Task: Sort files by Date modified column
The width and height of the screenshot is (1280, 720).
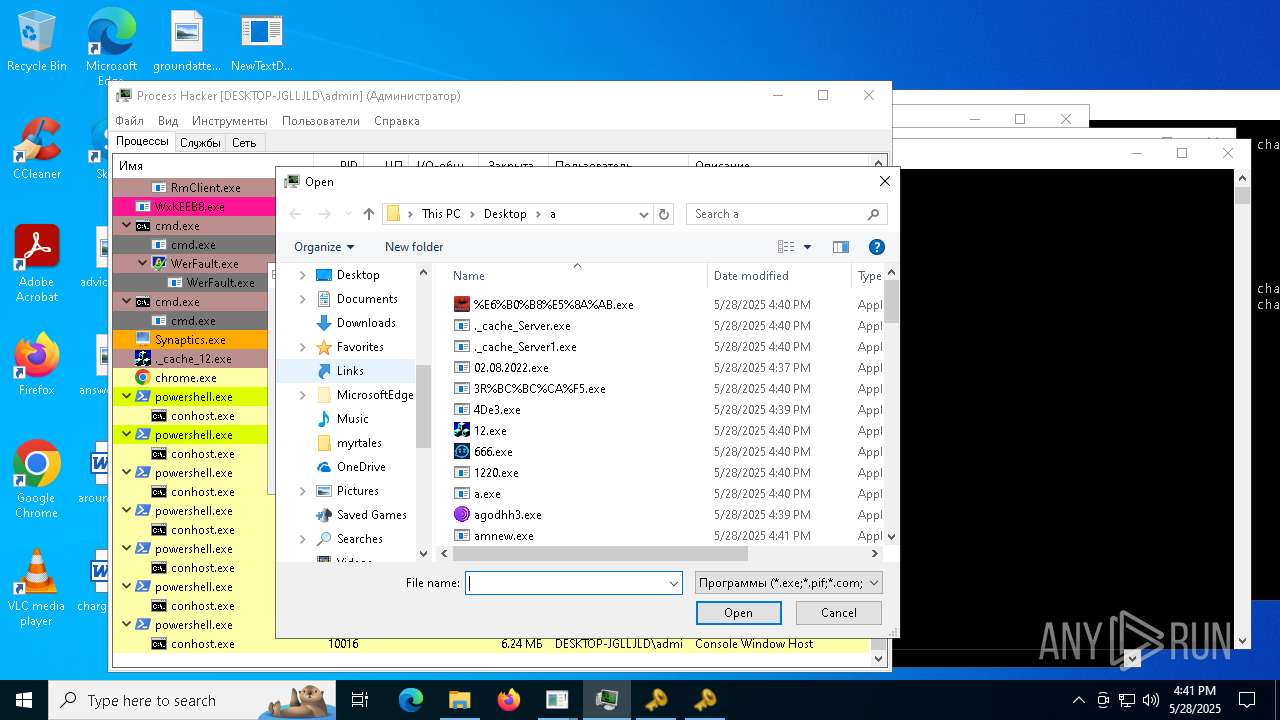Action: [x=779, y=276]
